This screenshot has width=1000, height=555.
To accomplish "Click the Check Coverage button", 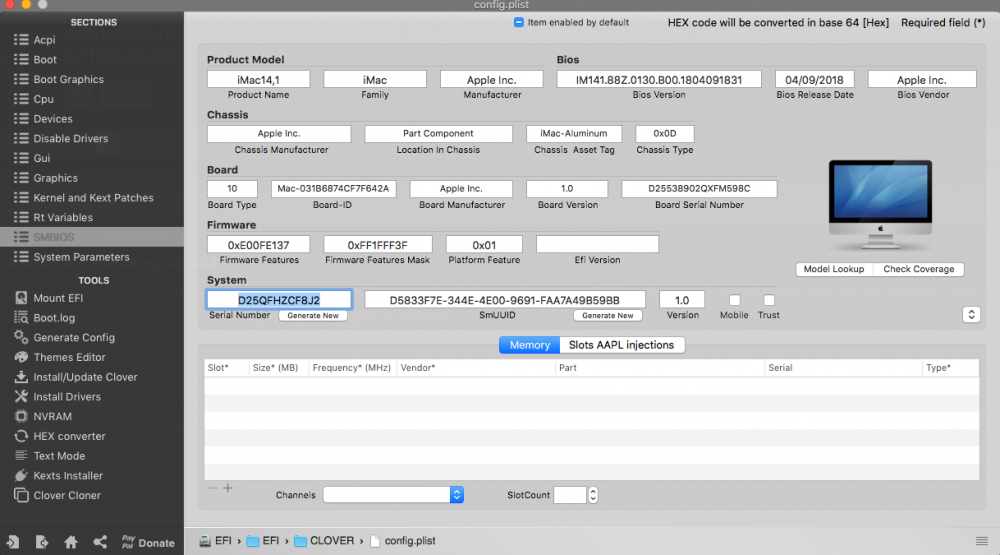I will pyautogui.click(x=918, y=269).
